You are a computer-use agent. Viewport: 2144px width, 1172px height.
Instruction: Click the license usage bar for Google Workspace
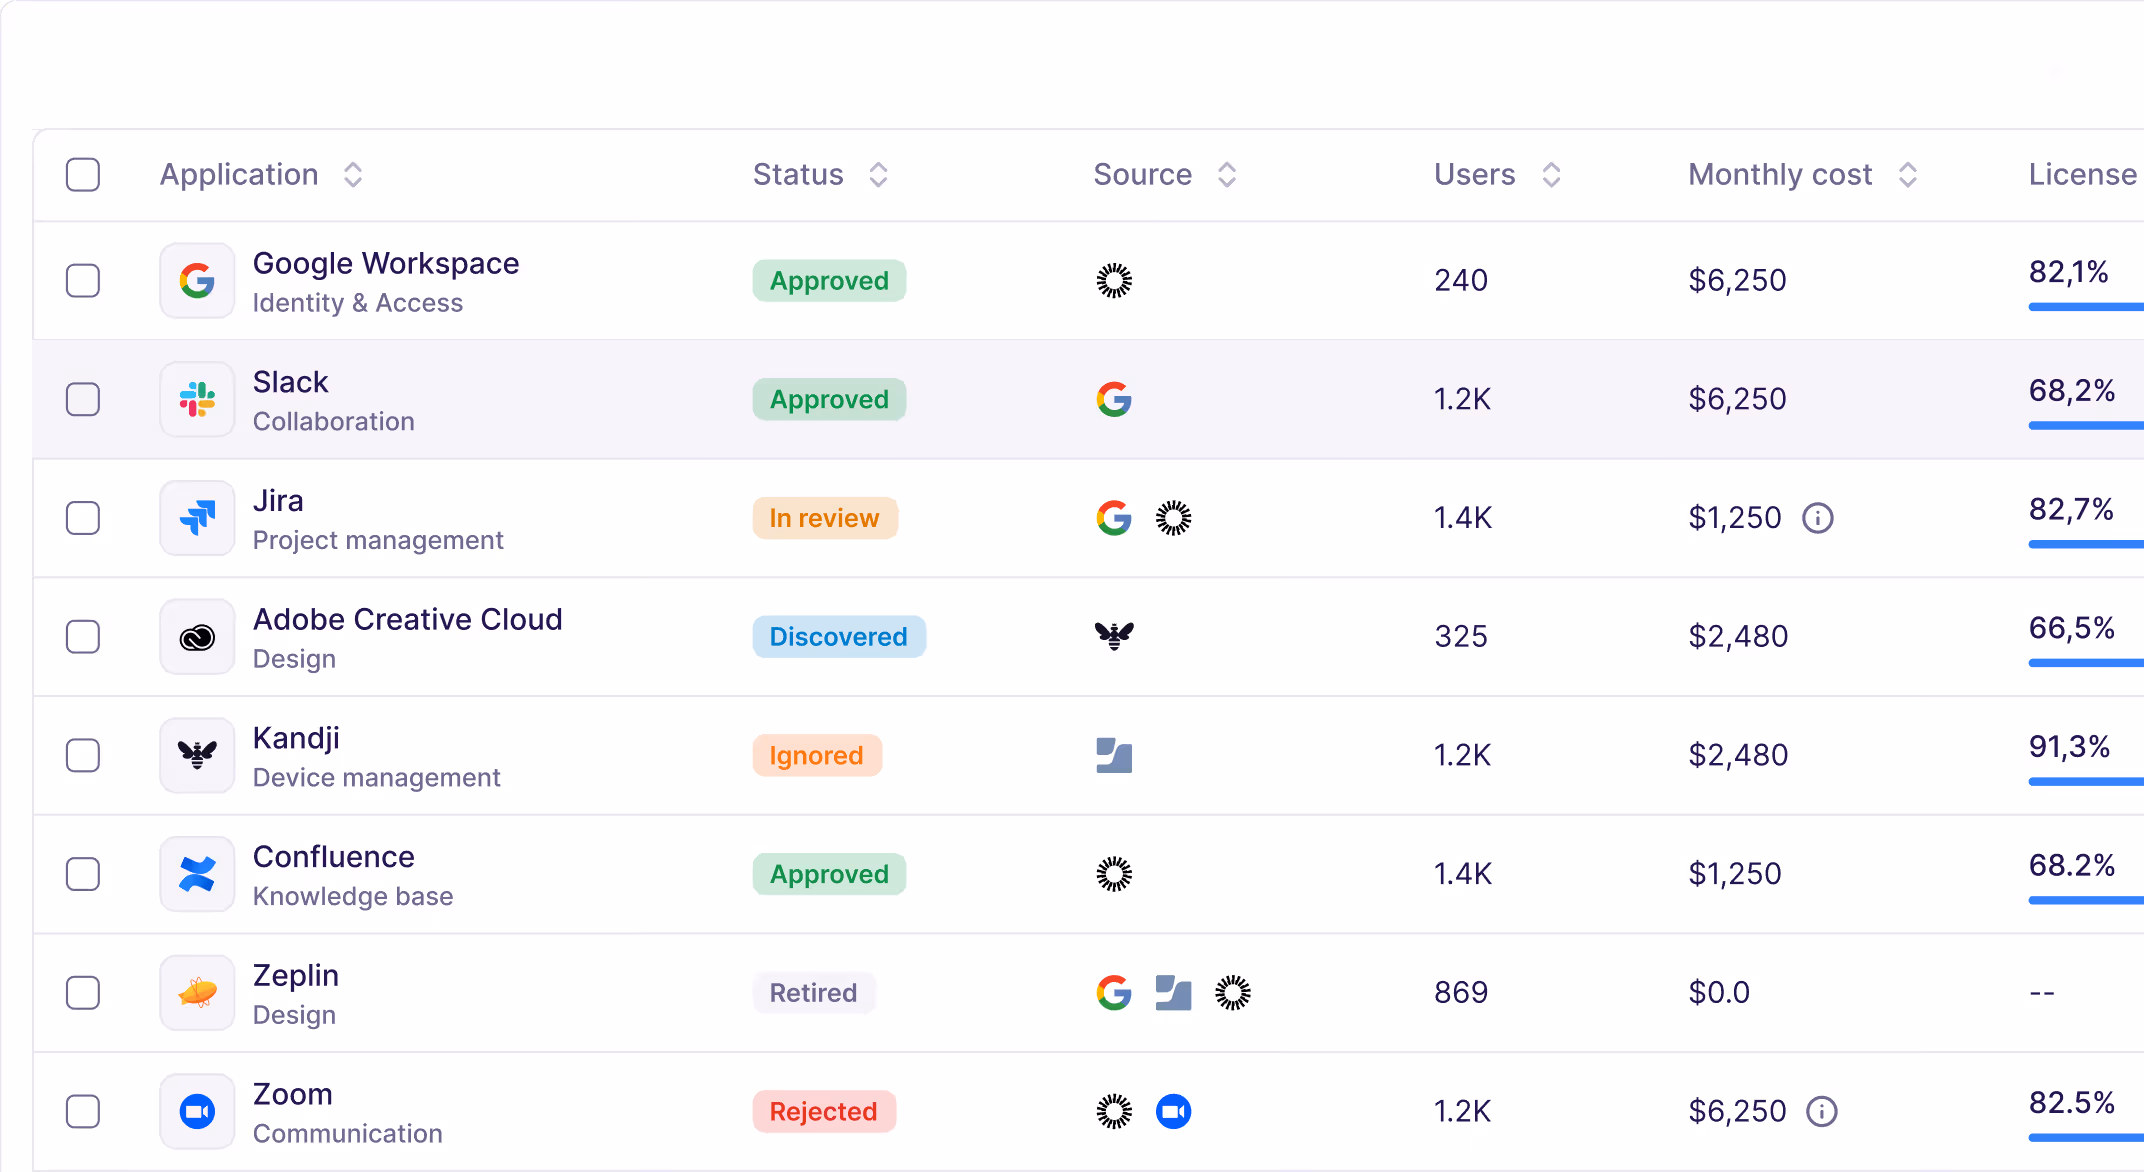[2085, 307]
